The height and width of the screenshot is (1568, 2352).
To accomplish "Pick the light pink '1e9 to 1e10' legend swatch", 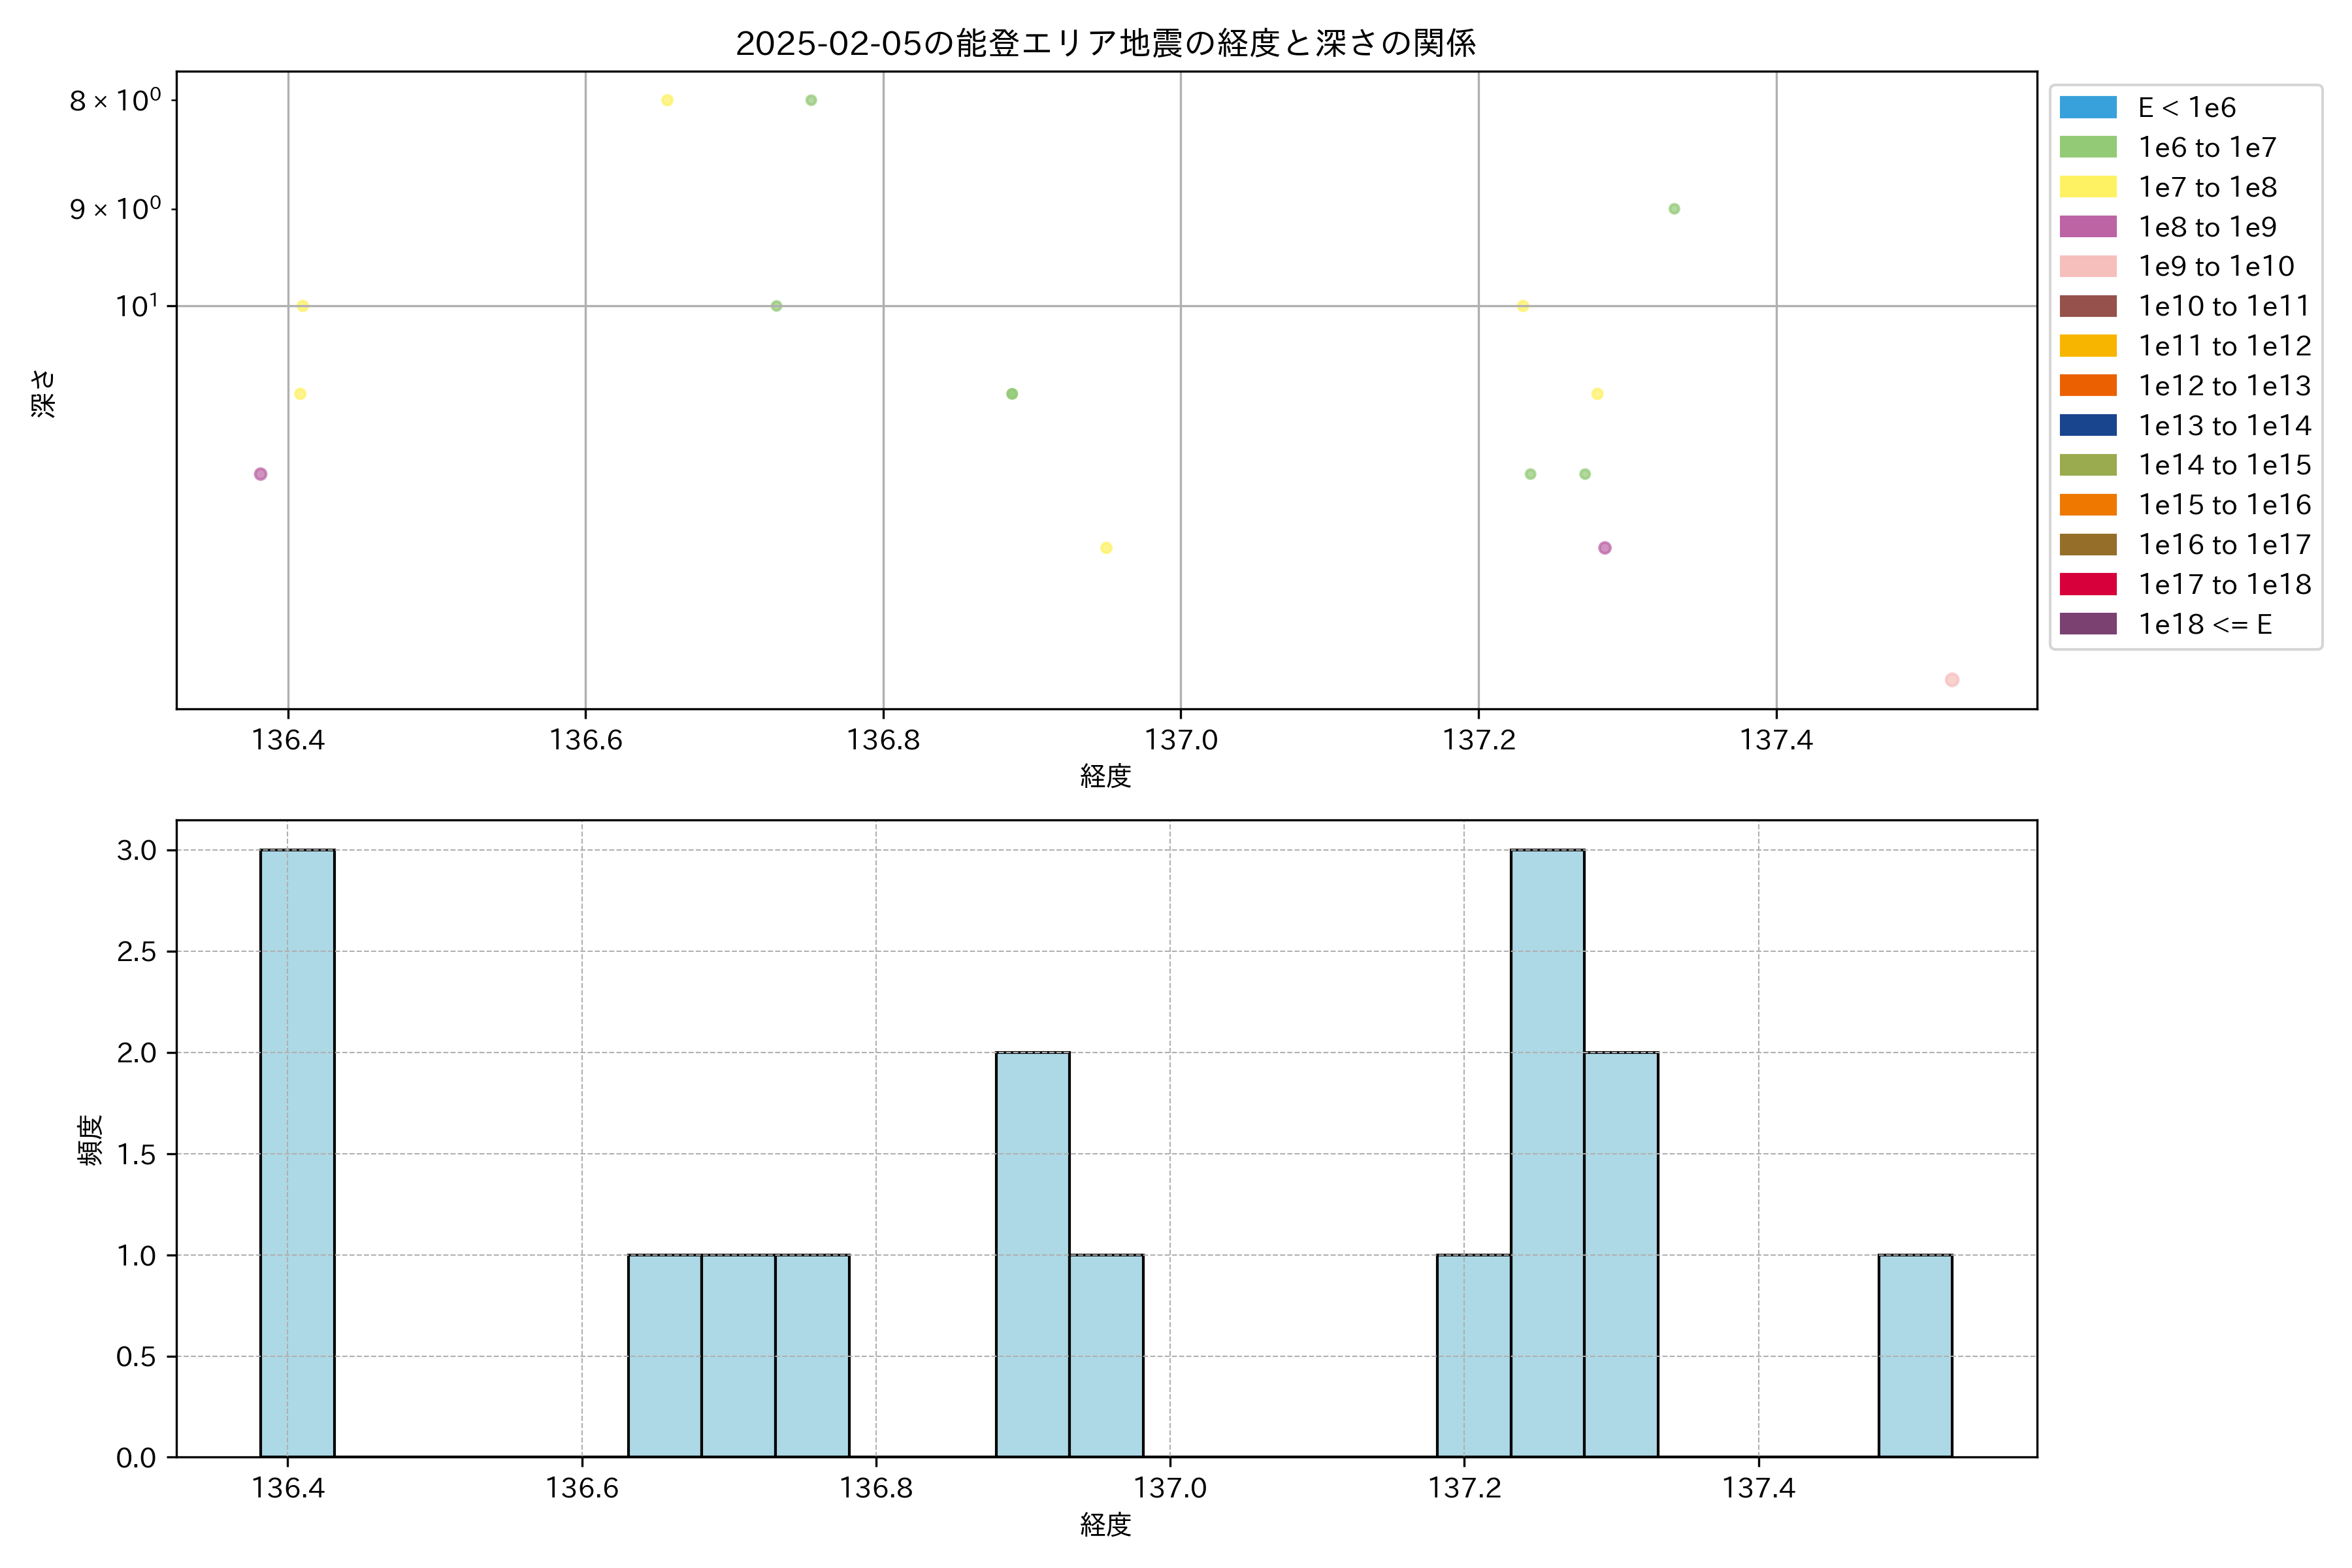I will [2088, 266].
